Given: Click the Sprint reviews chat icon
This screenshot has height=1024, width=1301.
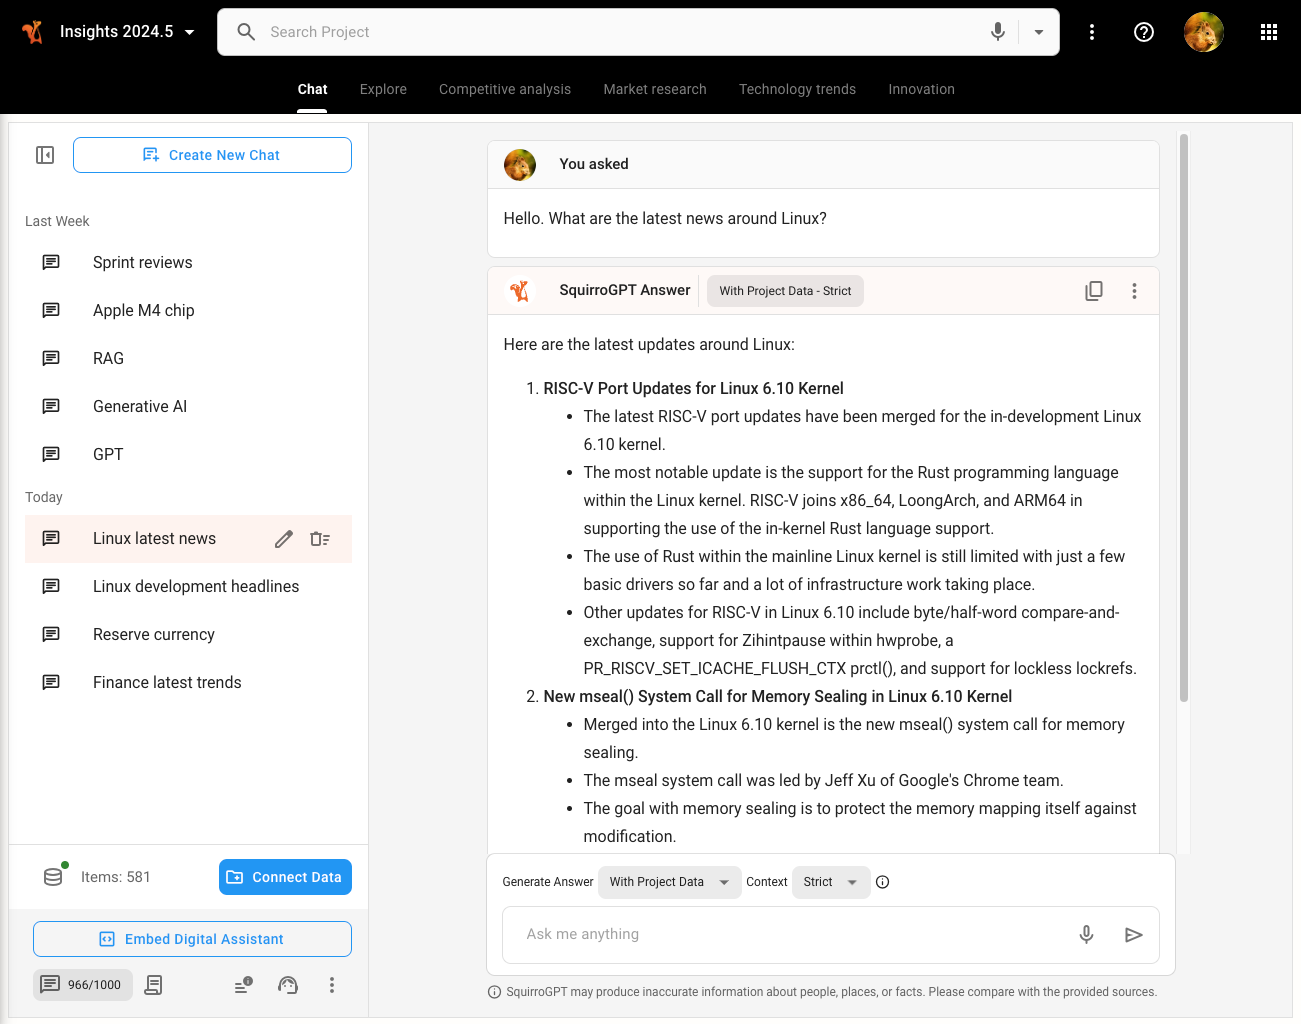Looking at the screenshot, I should coord(51,262).
